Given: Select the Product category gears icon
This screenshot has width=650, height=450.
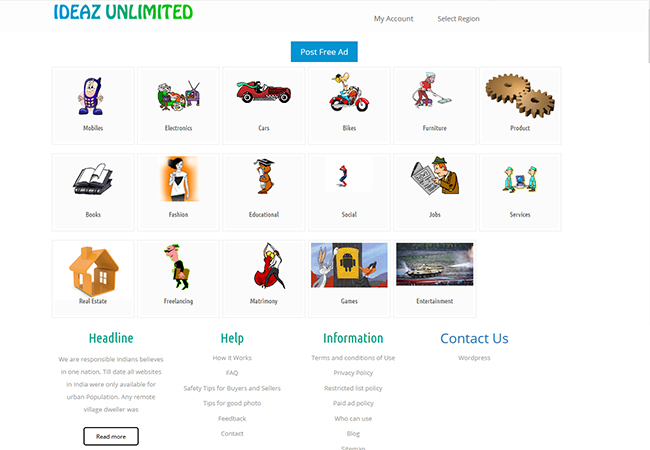Looking at the screenshot, I should 520,96.
